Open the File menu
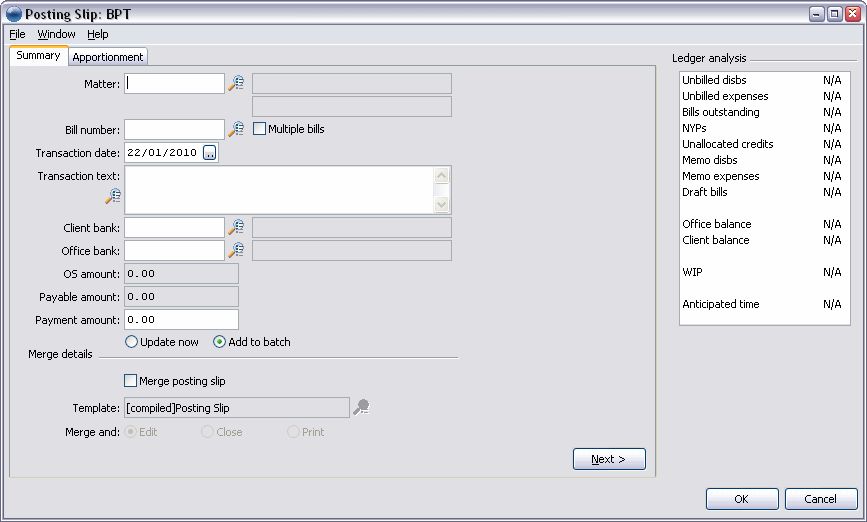This screenshot has height=522, width=867. coord(17,34)
